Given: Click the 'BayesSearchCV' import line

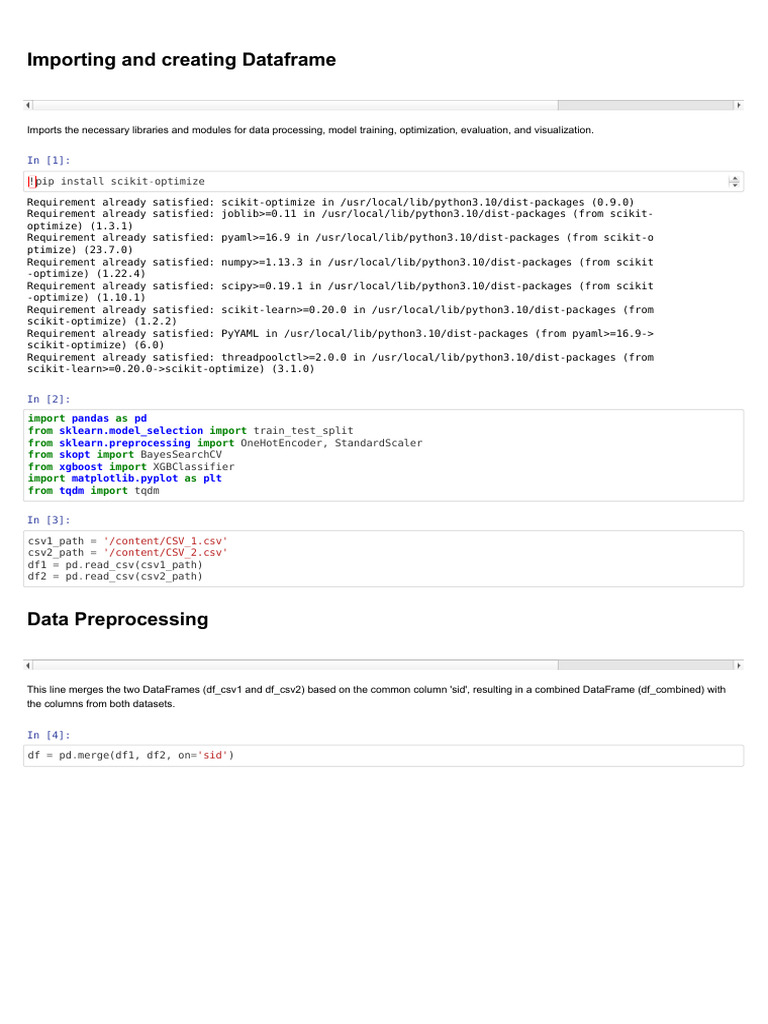Looking at the screenshot, I should pyautogui.click(x=125, y=455).
